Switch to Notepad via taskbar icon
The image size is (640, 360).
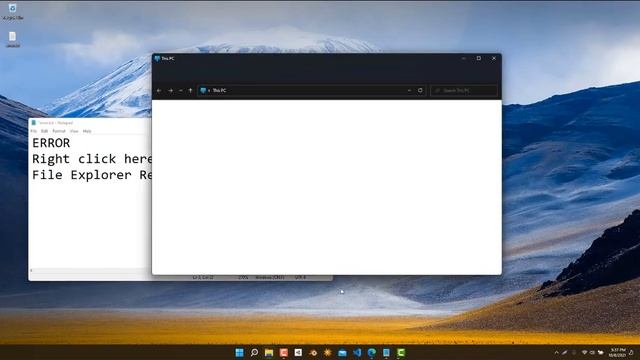point(387,352)
